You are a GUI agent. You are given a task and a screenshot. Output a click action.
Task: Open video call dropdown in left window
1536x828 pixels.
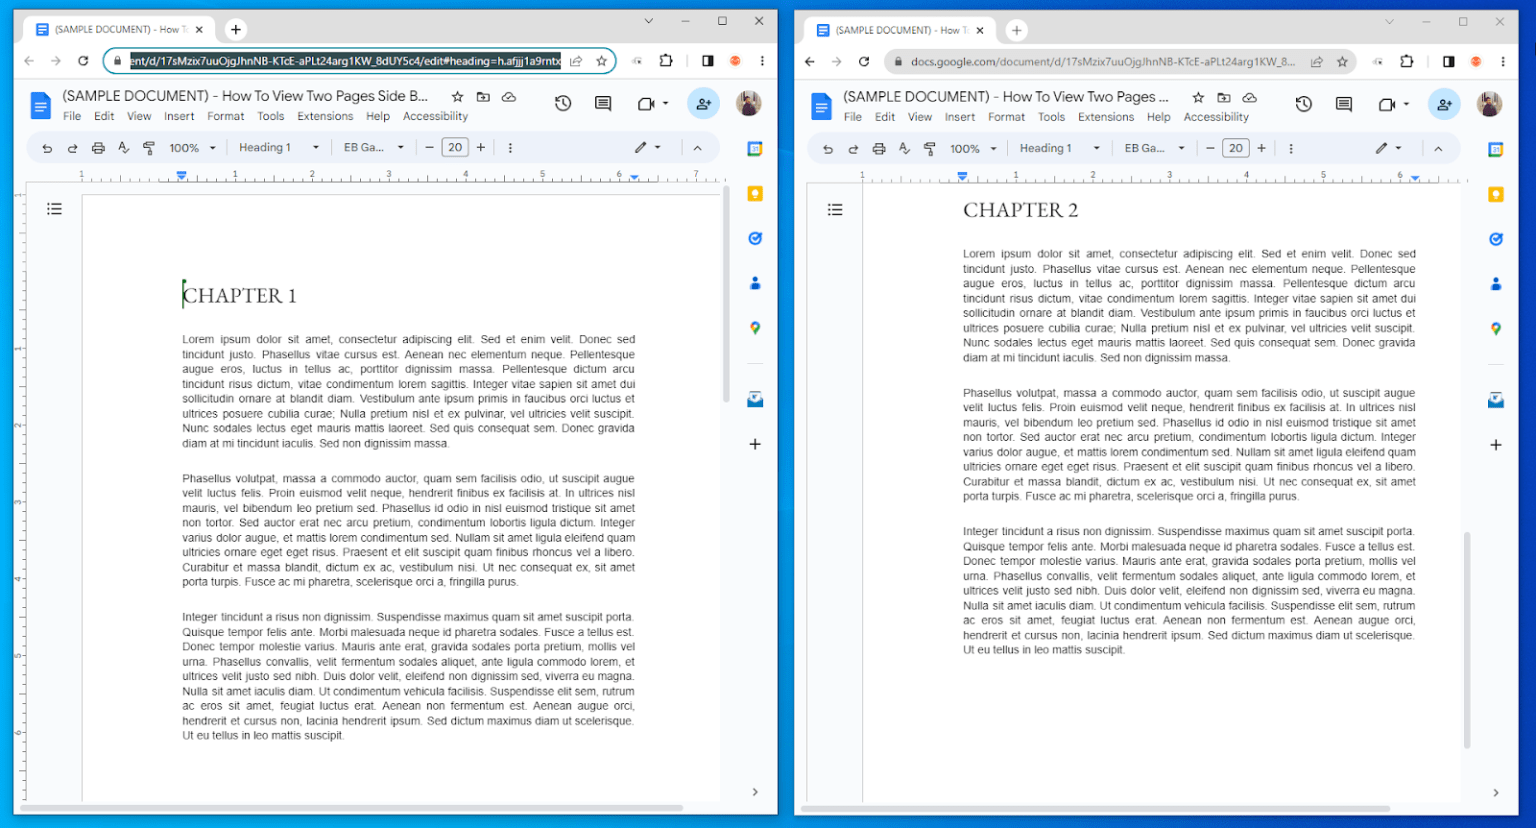(x=653, y=103)
